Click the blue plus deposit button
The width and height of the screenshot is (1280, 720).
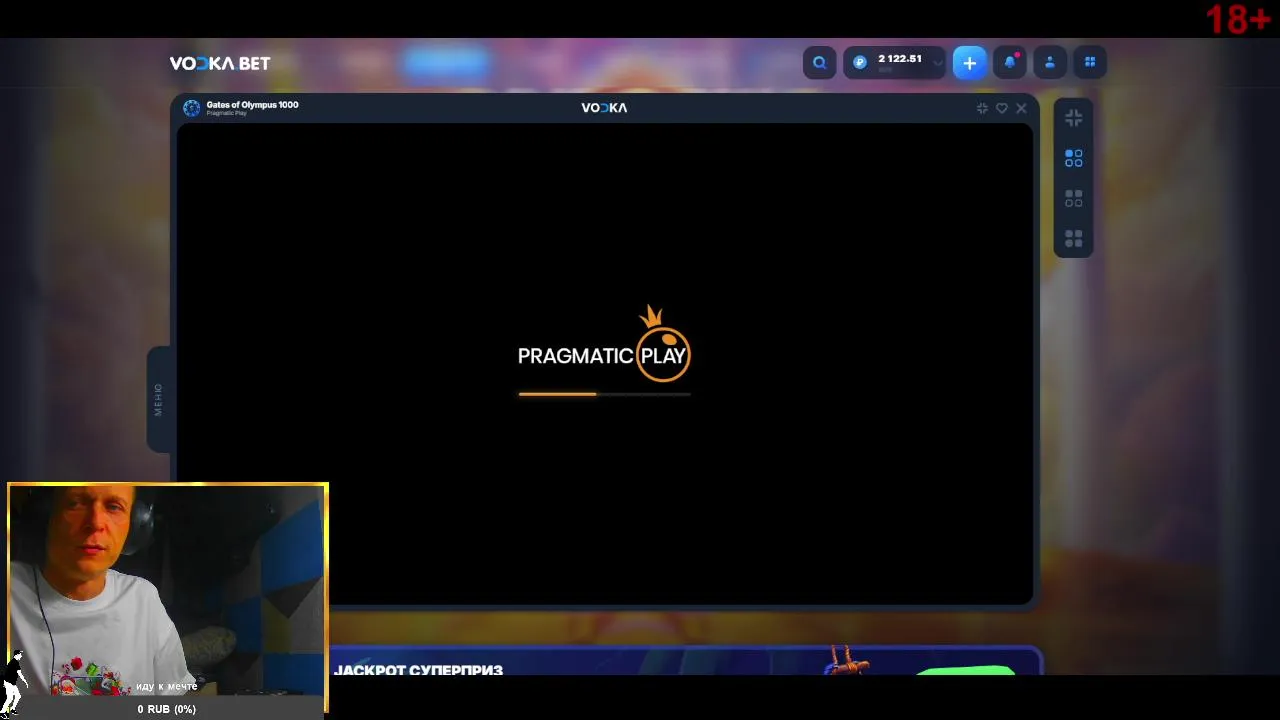point(969,63)
